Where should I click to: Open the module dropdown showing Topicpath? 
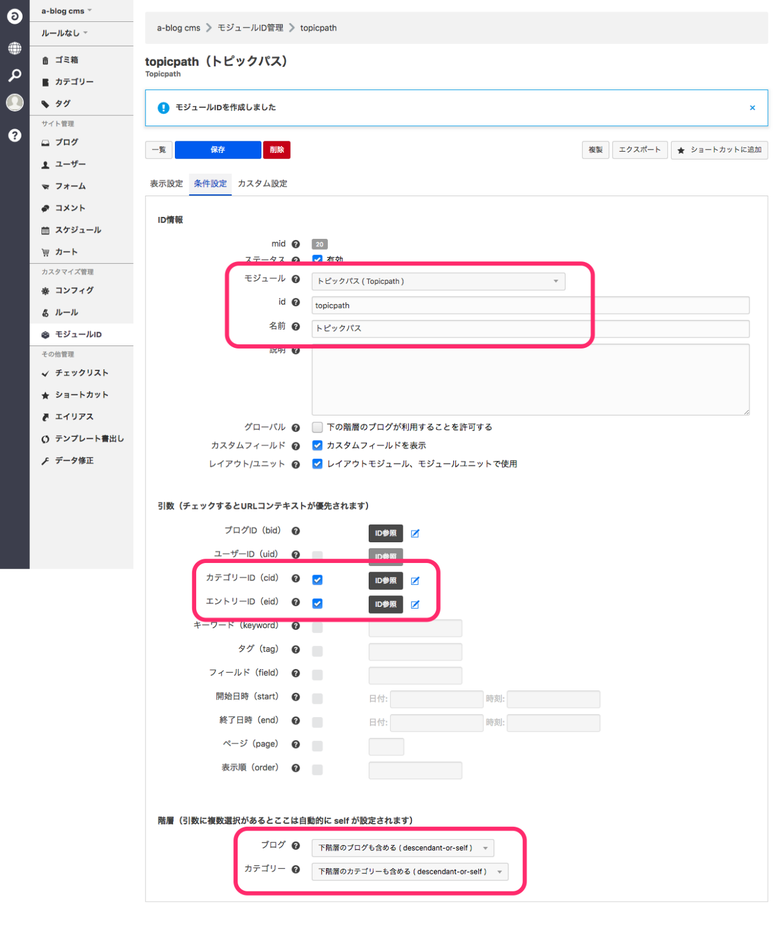pos(437,282)
